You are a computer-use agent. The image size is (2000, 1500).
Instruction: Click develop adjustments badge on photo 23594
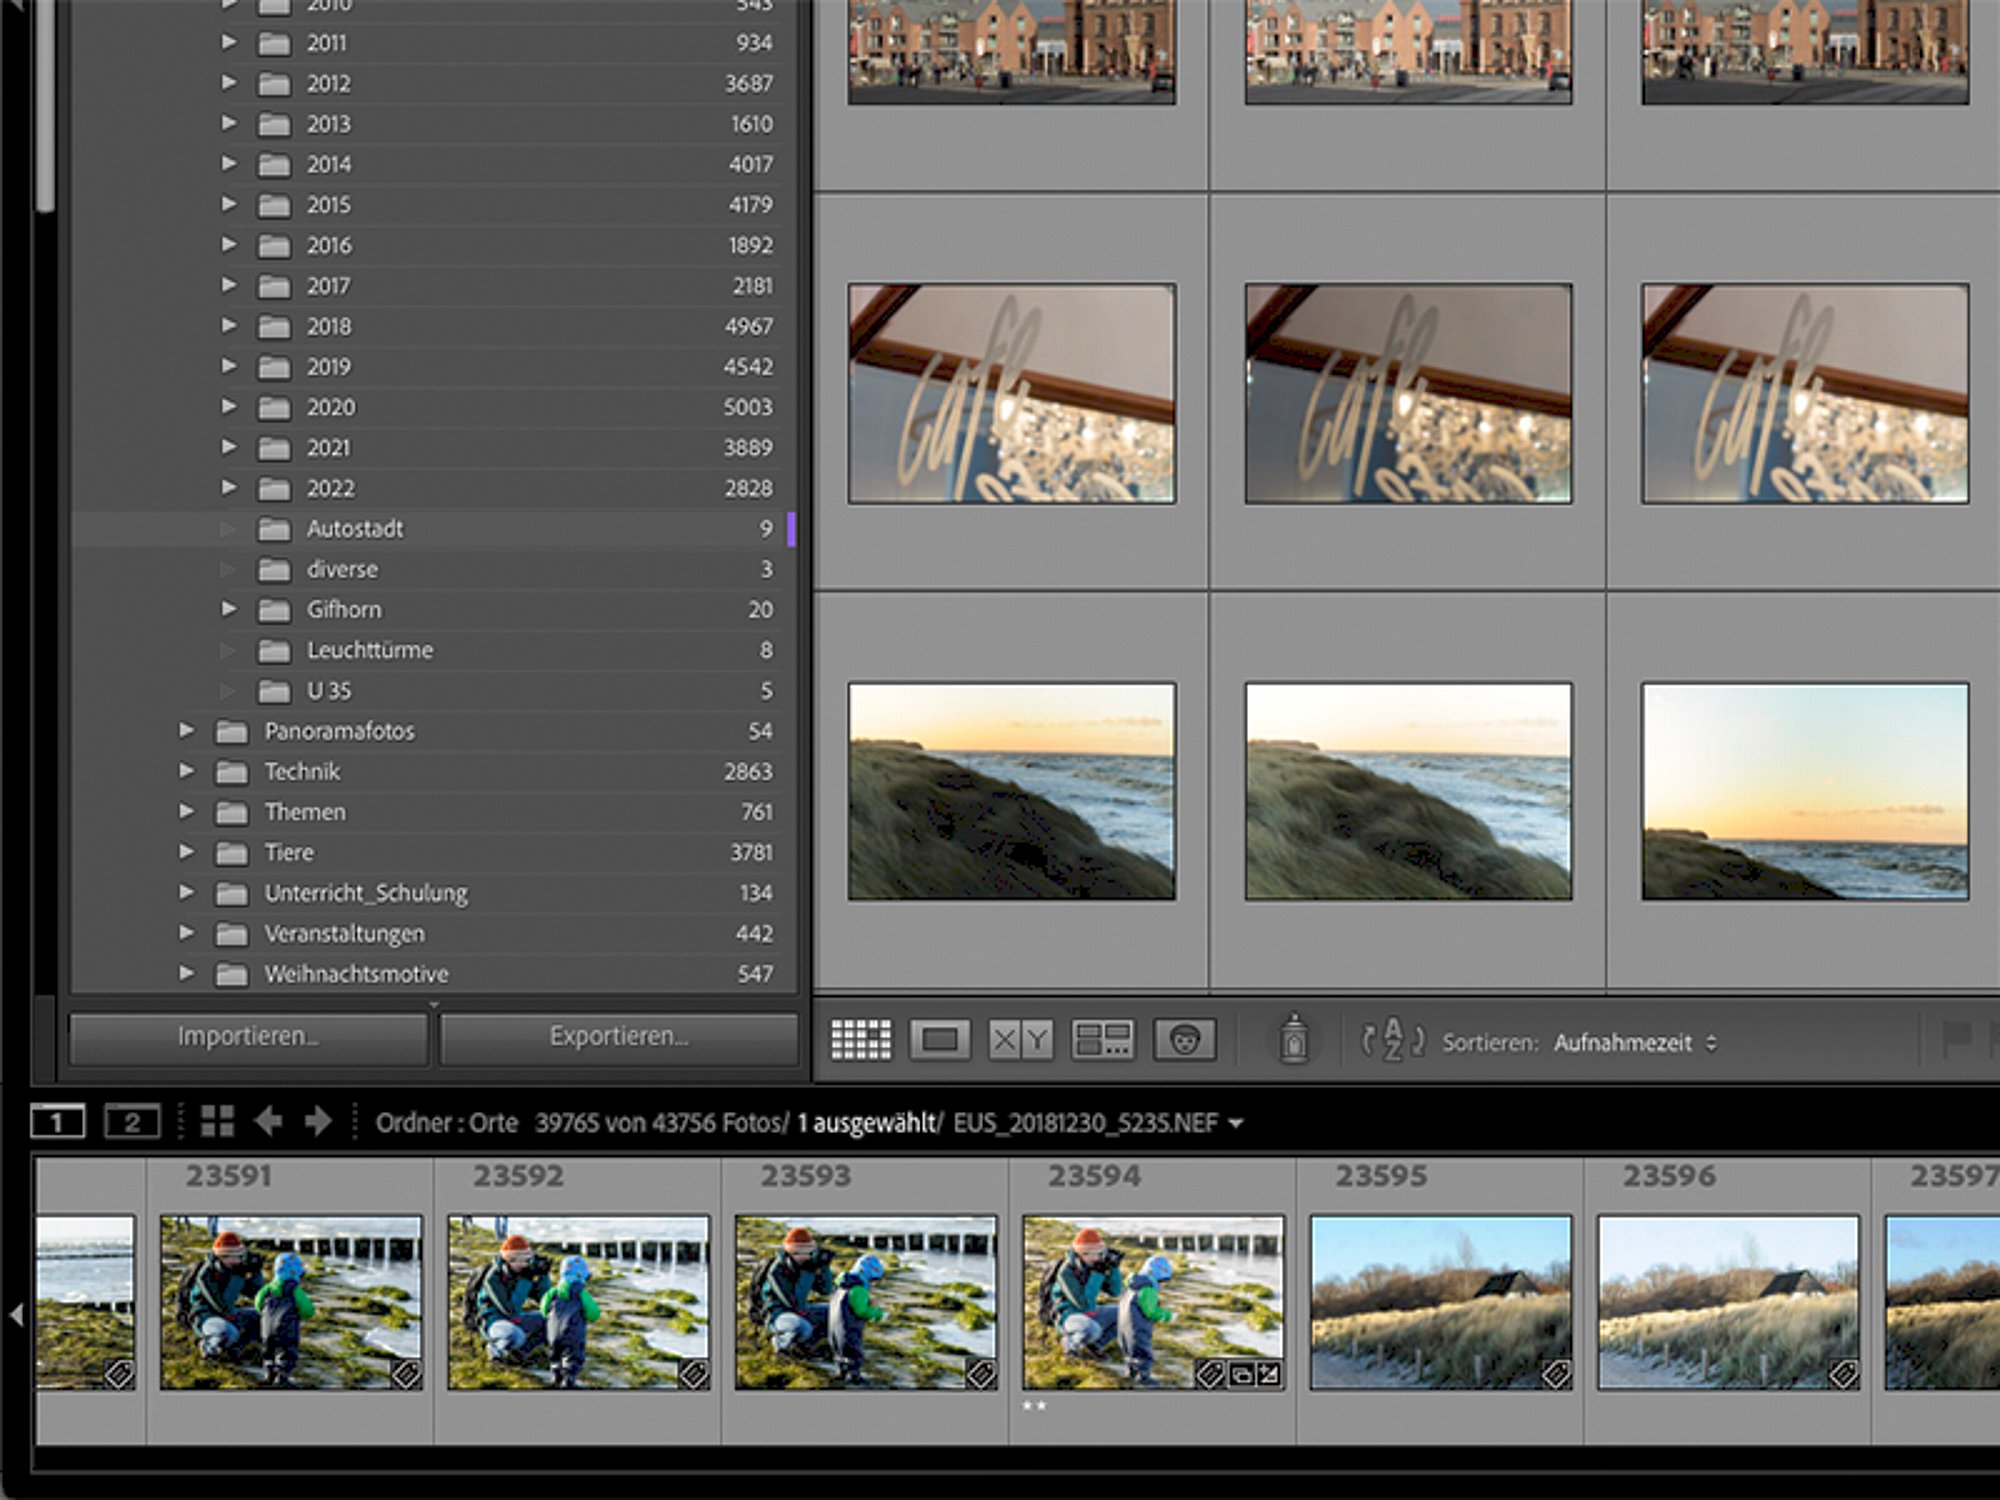1268,1375
